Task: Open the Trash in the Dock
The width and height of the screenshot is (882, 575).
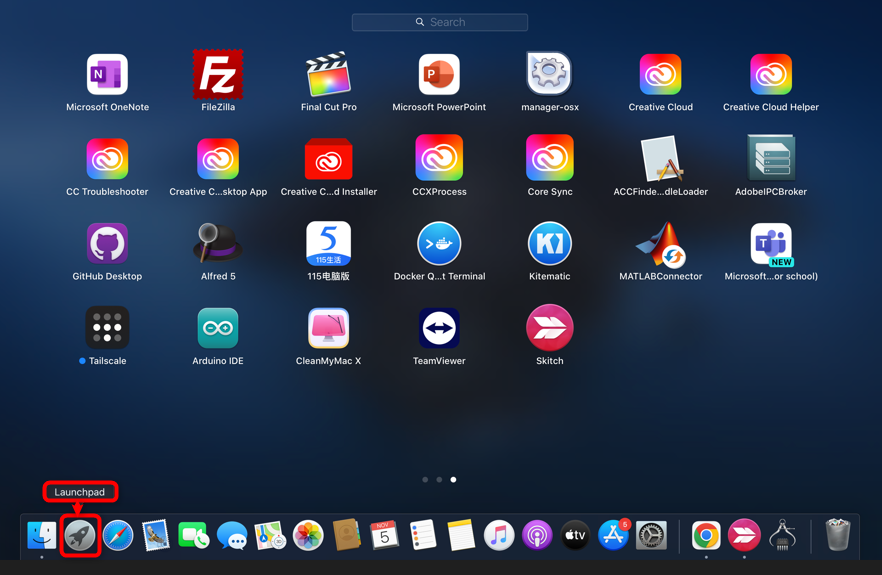Action: [x=837, y=536]
